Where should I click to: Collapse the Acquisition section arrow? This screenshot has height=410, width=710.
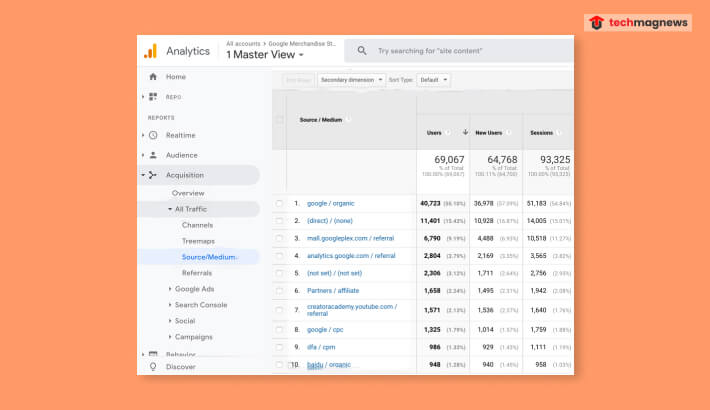[x=143, y=175]
